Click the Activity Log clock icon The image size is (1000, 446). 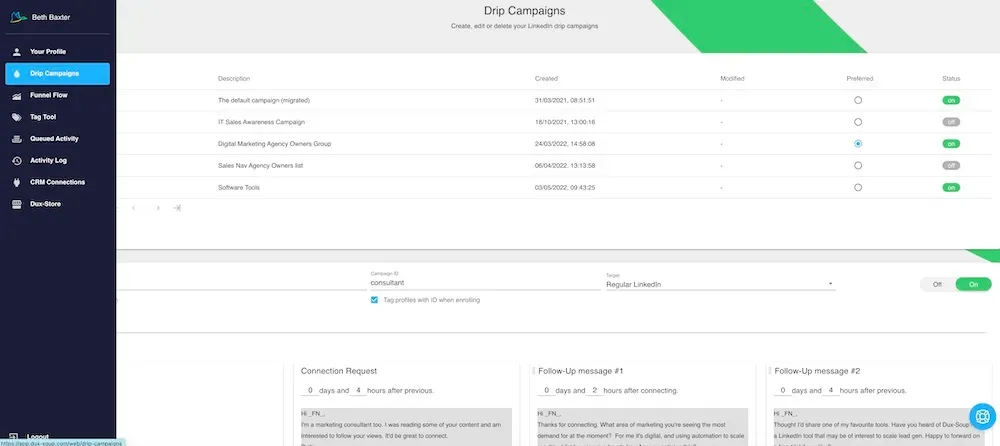pyautogui.click(x=16, y=160)
